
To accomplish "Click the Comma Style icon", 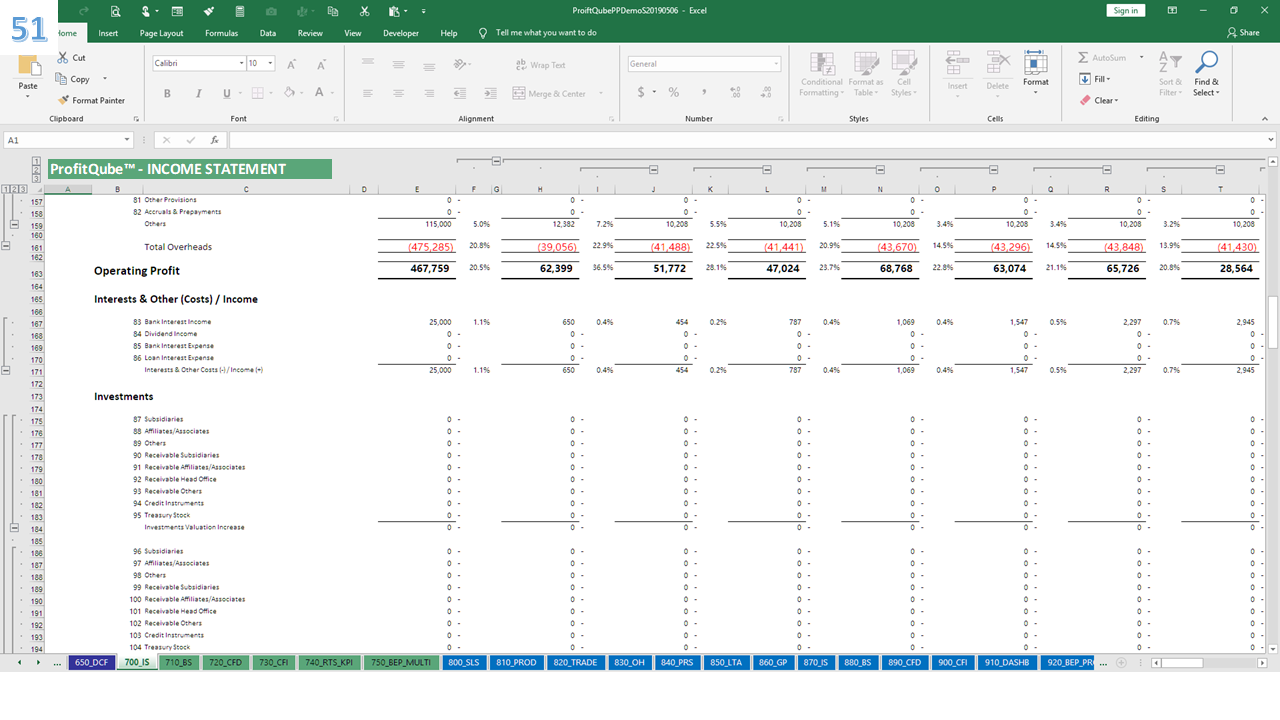I will tap(704, 92).
